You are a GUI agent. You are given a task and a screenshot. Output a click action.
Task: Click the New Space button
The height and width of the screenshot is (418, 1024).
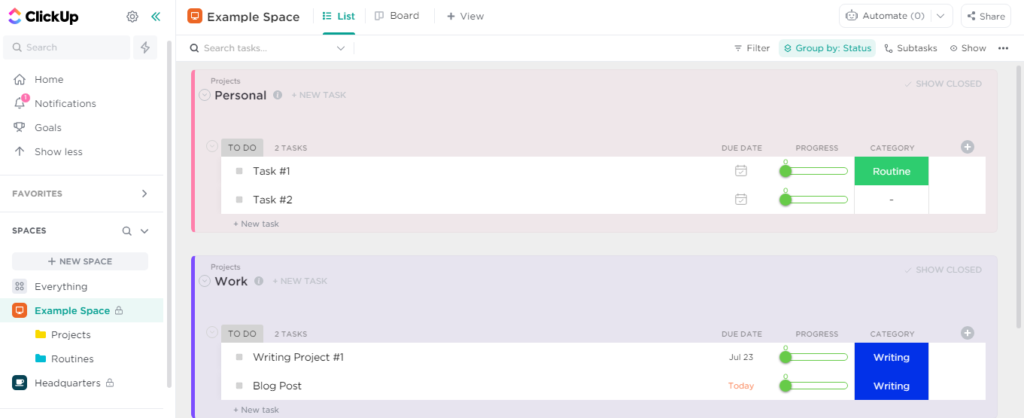pyautogui.click(x=80, y=261)
